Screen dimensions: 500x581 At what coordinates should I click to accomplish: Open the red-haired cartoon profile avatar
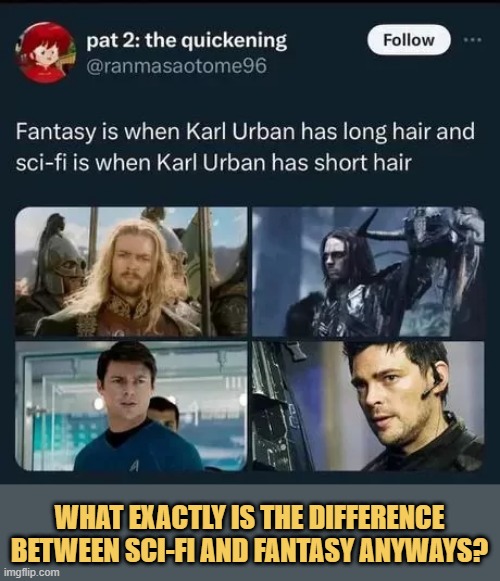coord(45,53)
